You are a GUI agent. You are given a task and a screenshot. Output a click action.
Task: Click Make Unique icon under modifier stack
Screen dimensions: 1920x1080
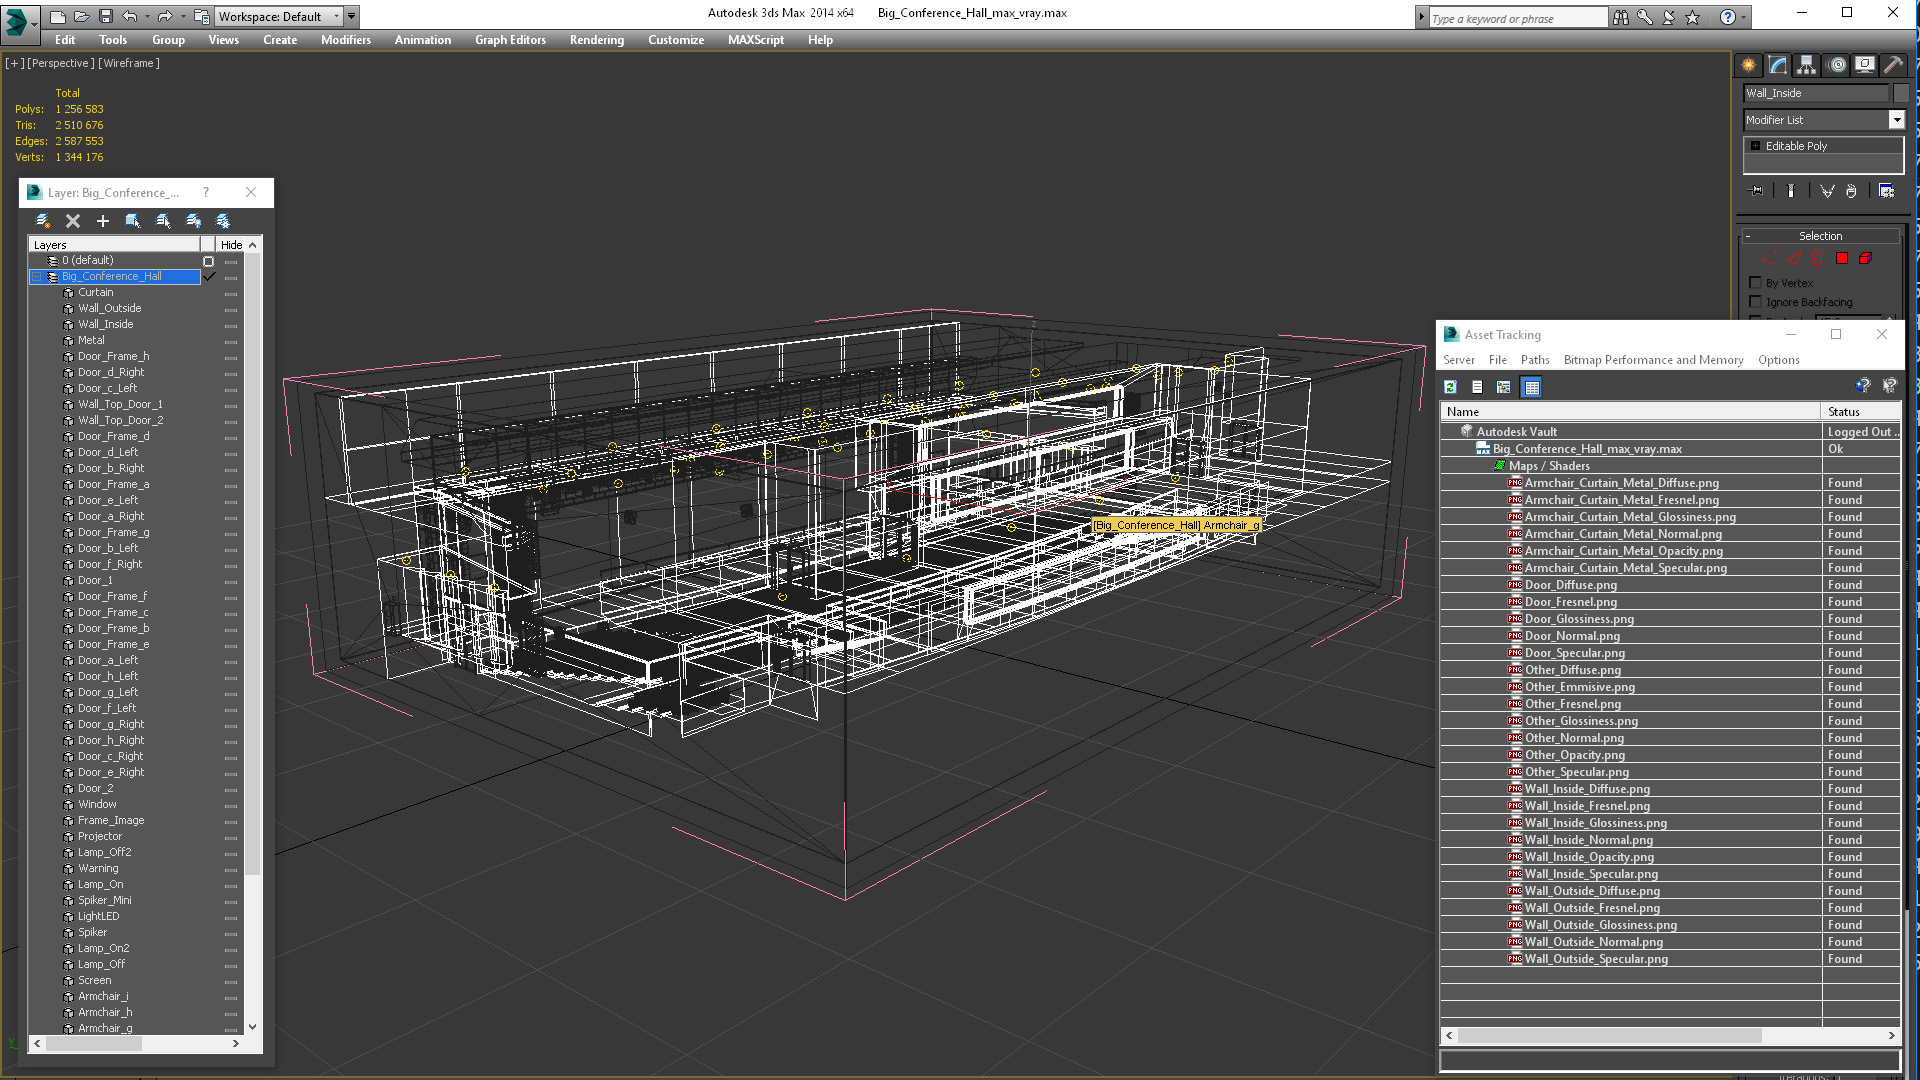point(1827,191)
